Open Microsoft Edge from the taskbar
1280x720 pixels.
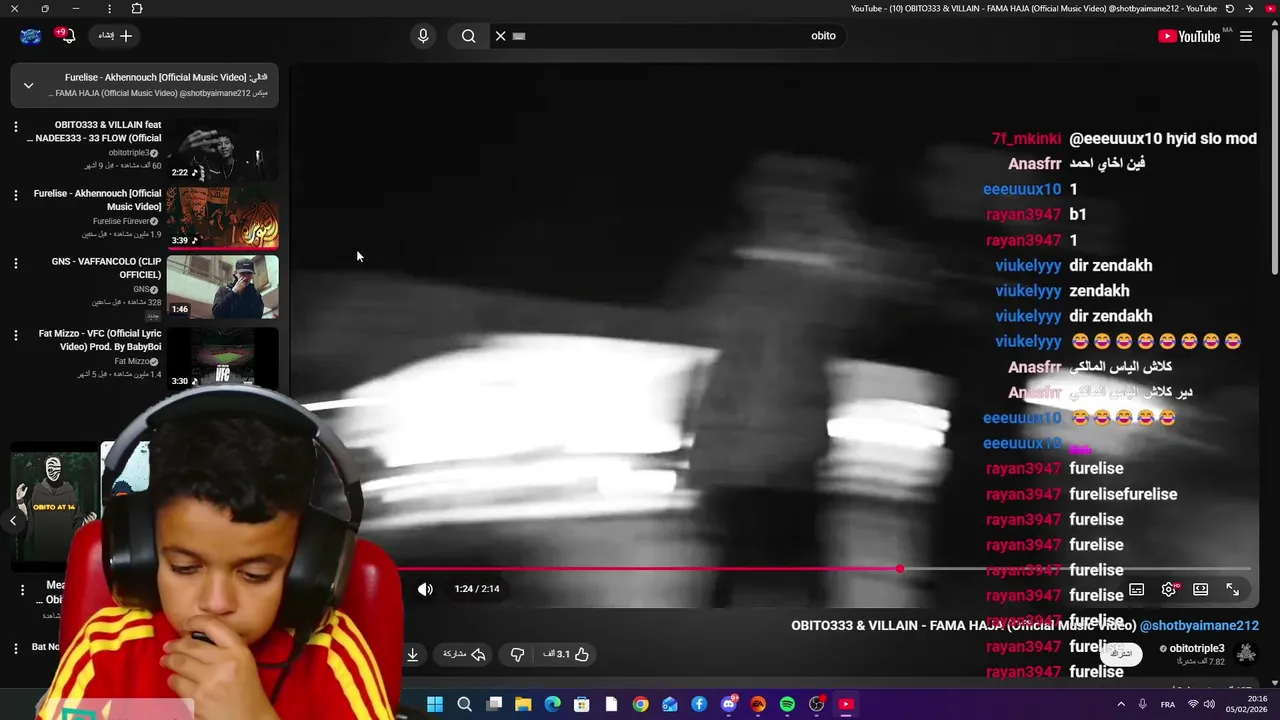coord(552,704)
